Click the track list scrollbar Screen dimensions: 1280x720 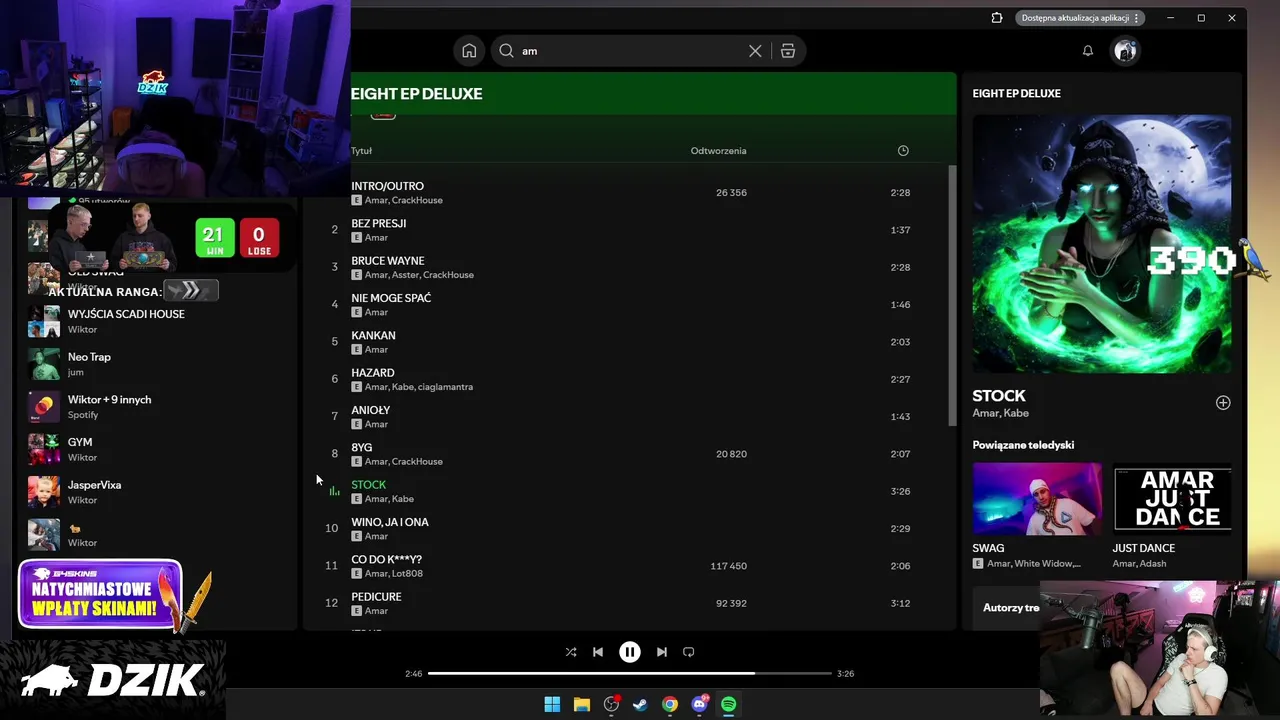[x=952, y=296]
